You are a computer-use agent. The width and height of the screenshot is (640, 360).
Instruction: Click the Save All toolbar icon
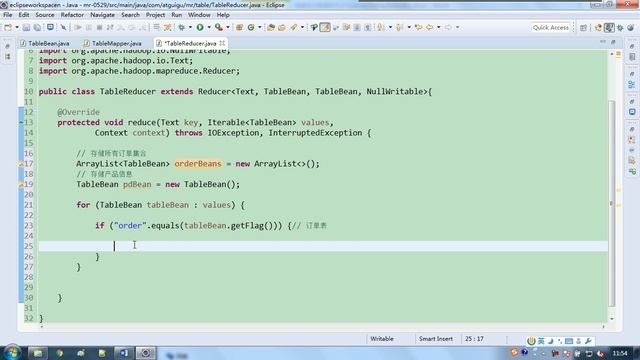(x=37, y=27)
